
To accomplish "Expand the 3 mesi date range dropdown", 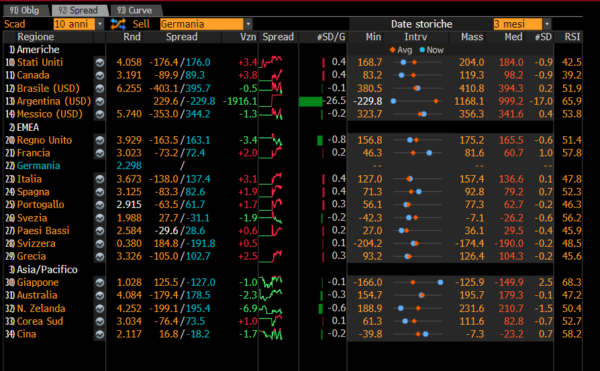I will pyautogui.click(x=522, y=24).
